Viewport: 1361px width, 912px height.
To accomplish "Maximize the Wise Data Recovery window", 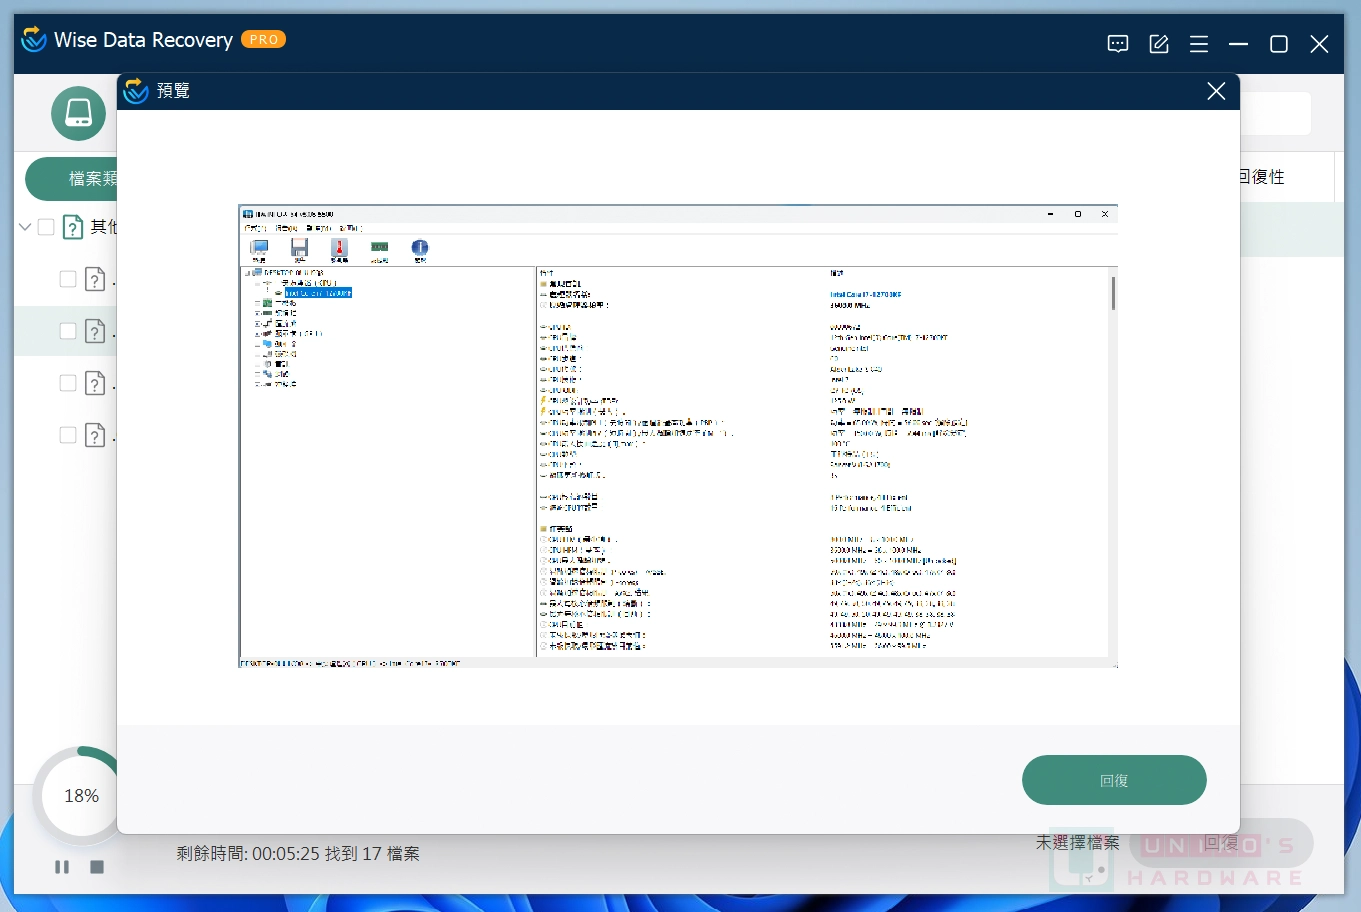I will [x=1279, y=44].
